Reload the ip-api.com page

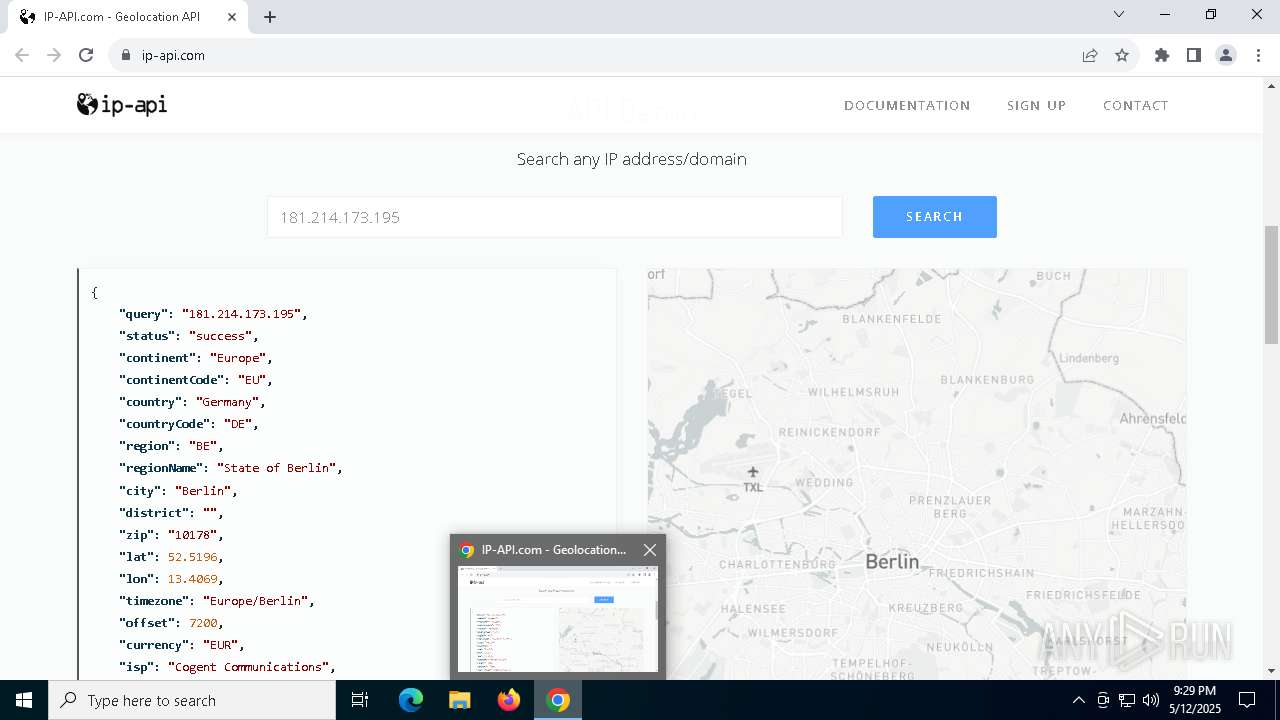coord(86,55)
